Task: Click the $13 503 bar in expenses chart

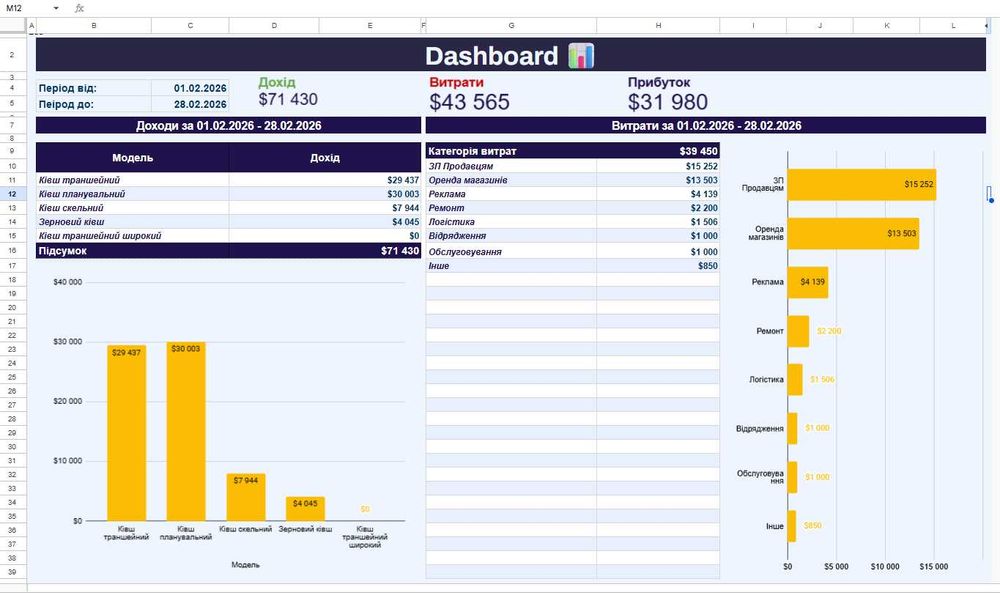Action: pos(853,233)
